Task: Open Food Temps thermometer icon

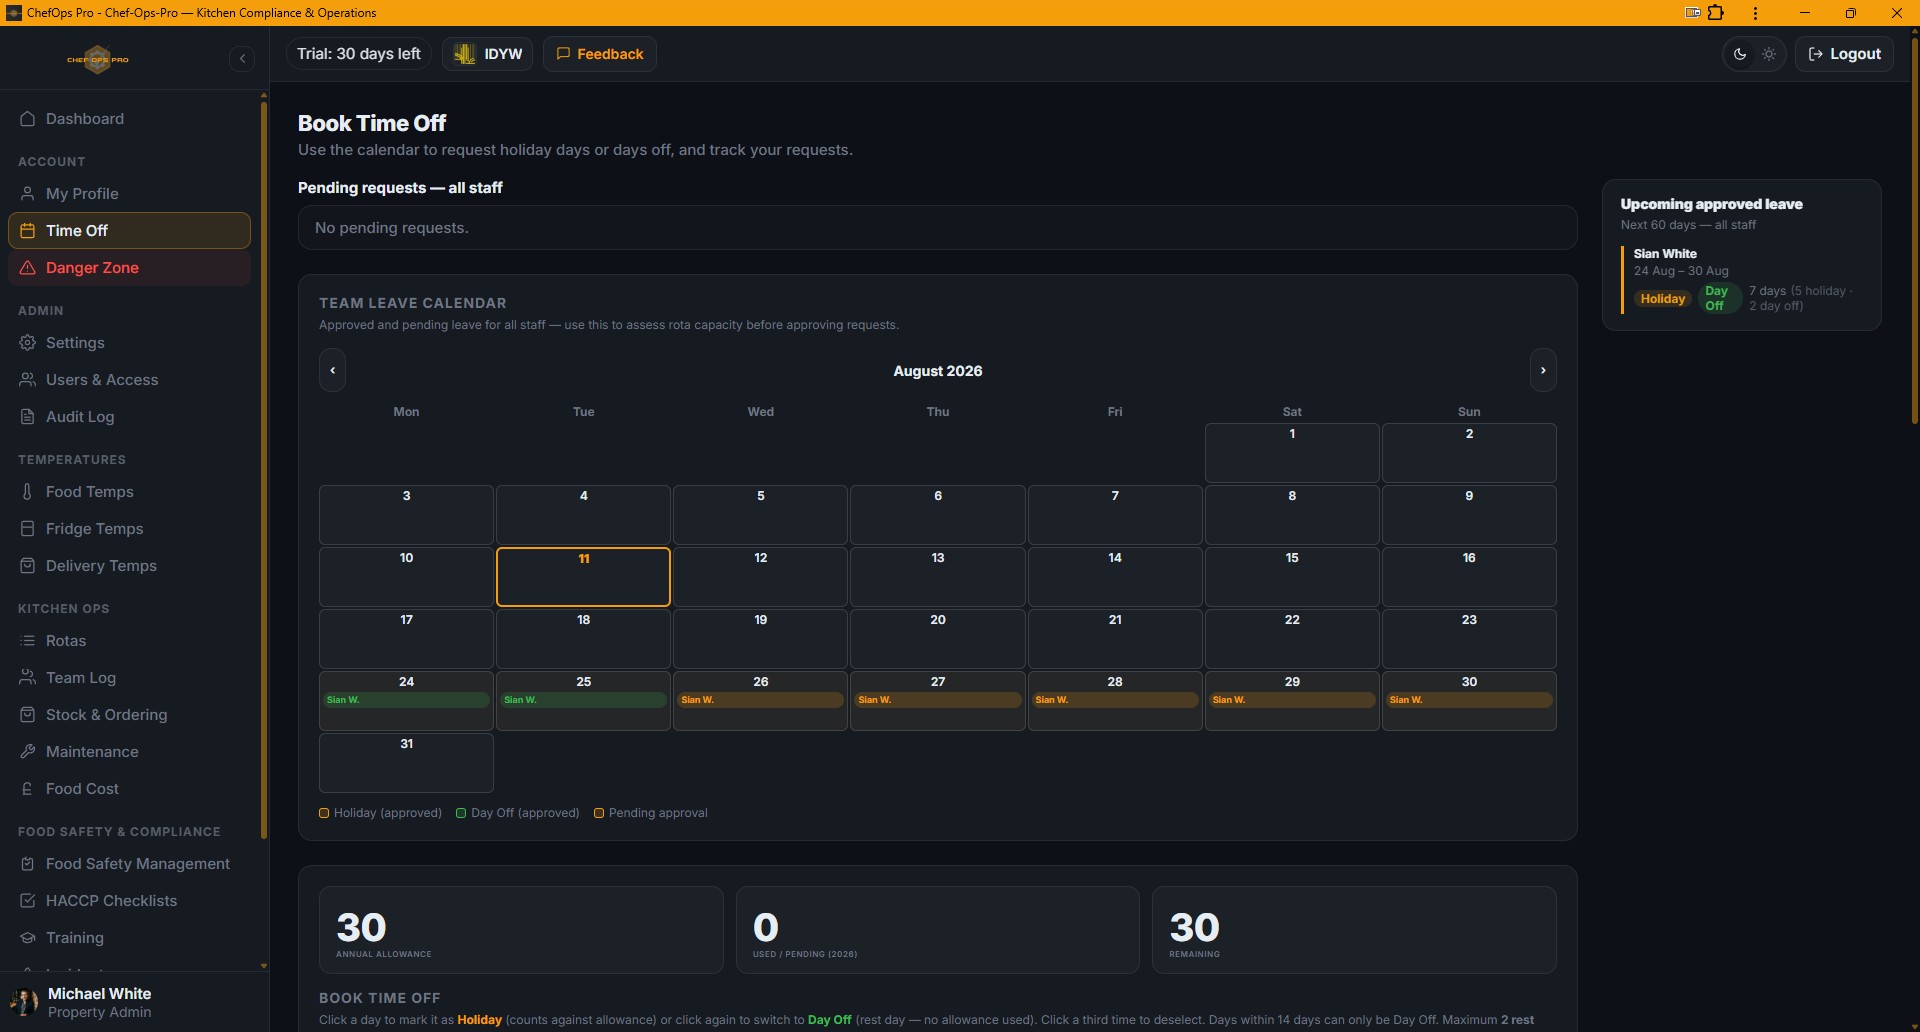Action: [x=28, y=492]
